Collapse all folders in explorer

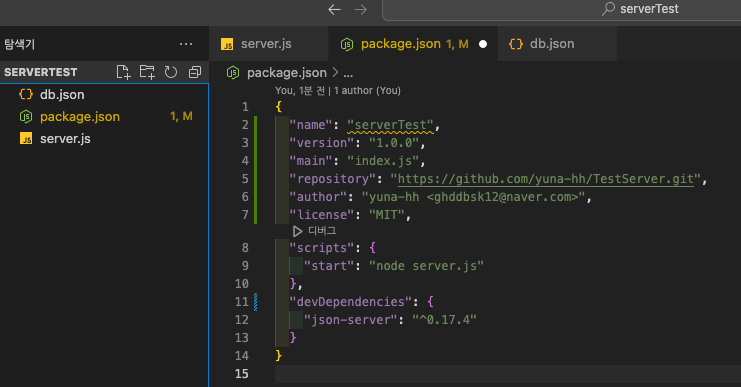pyautogui.click(x=195, y=72)
